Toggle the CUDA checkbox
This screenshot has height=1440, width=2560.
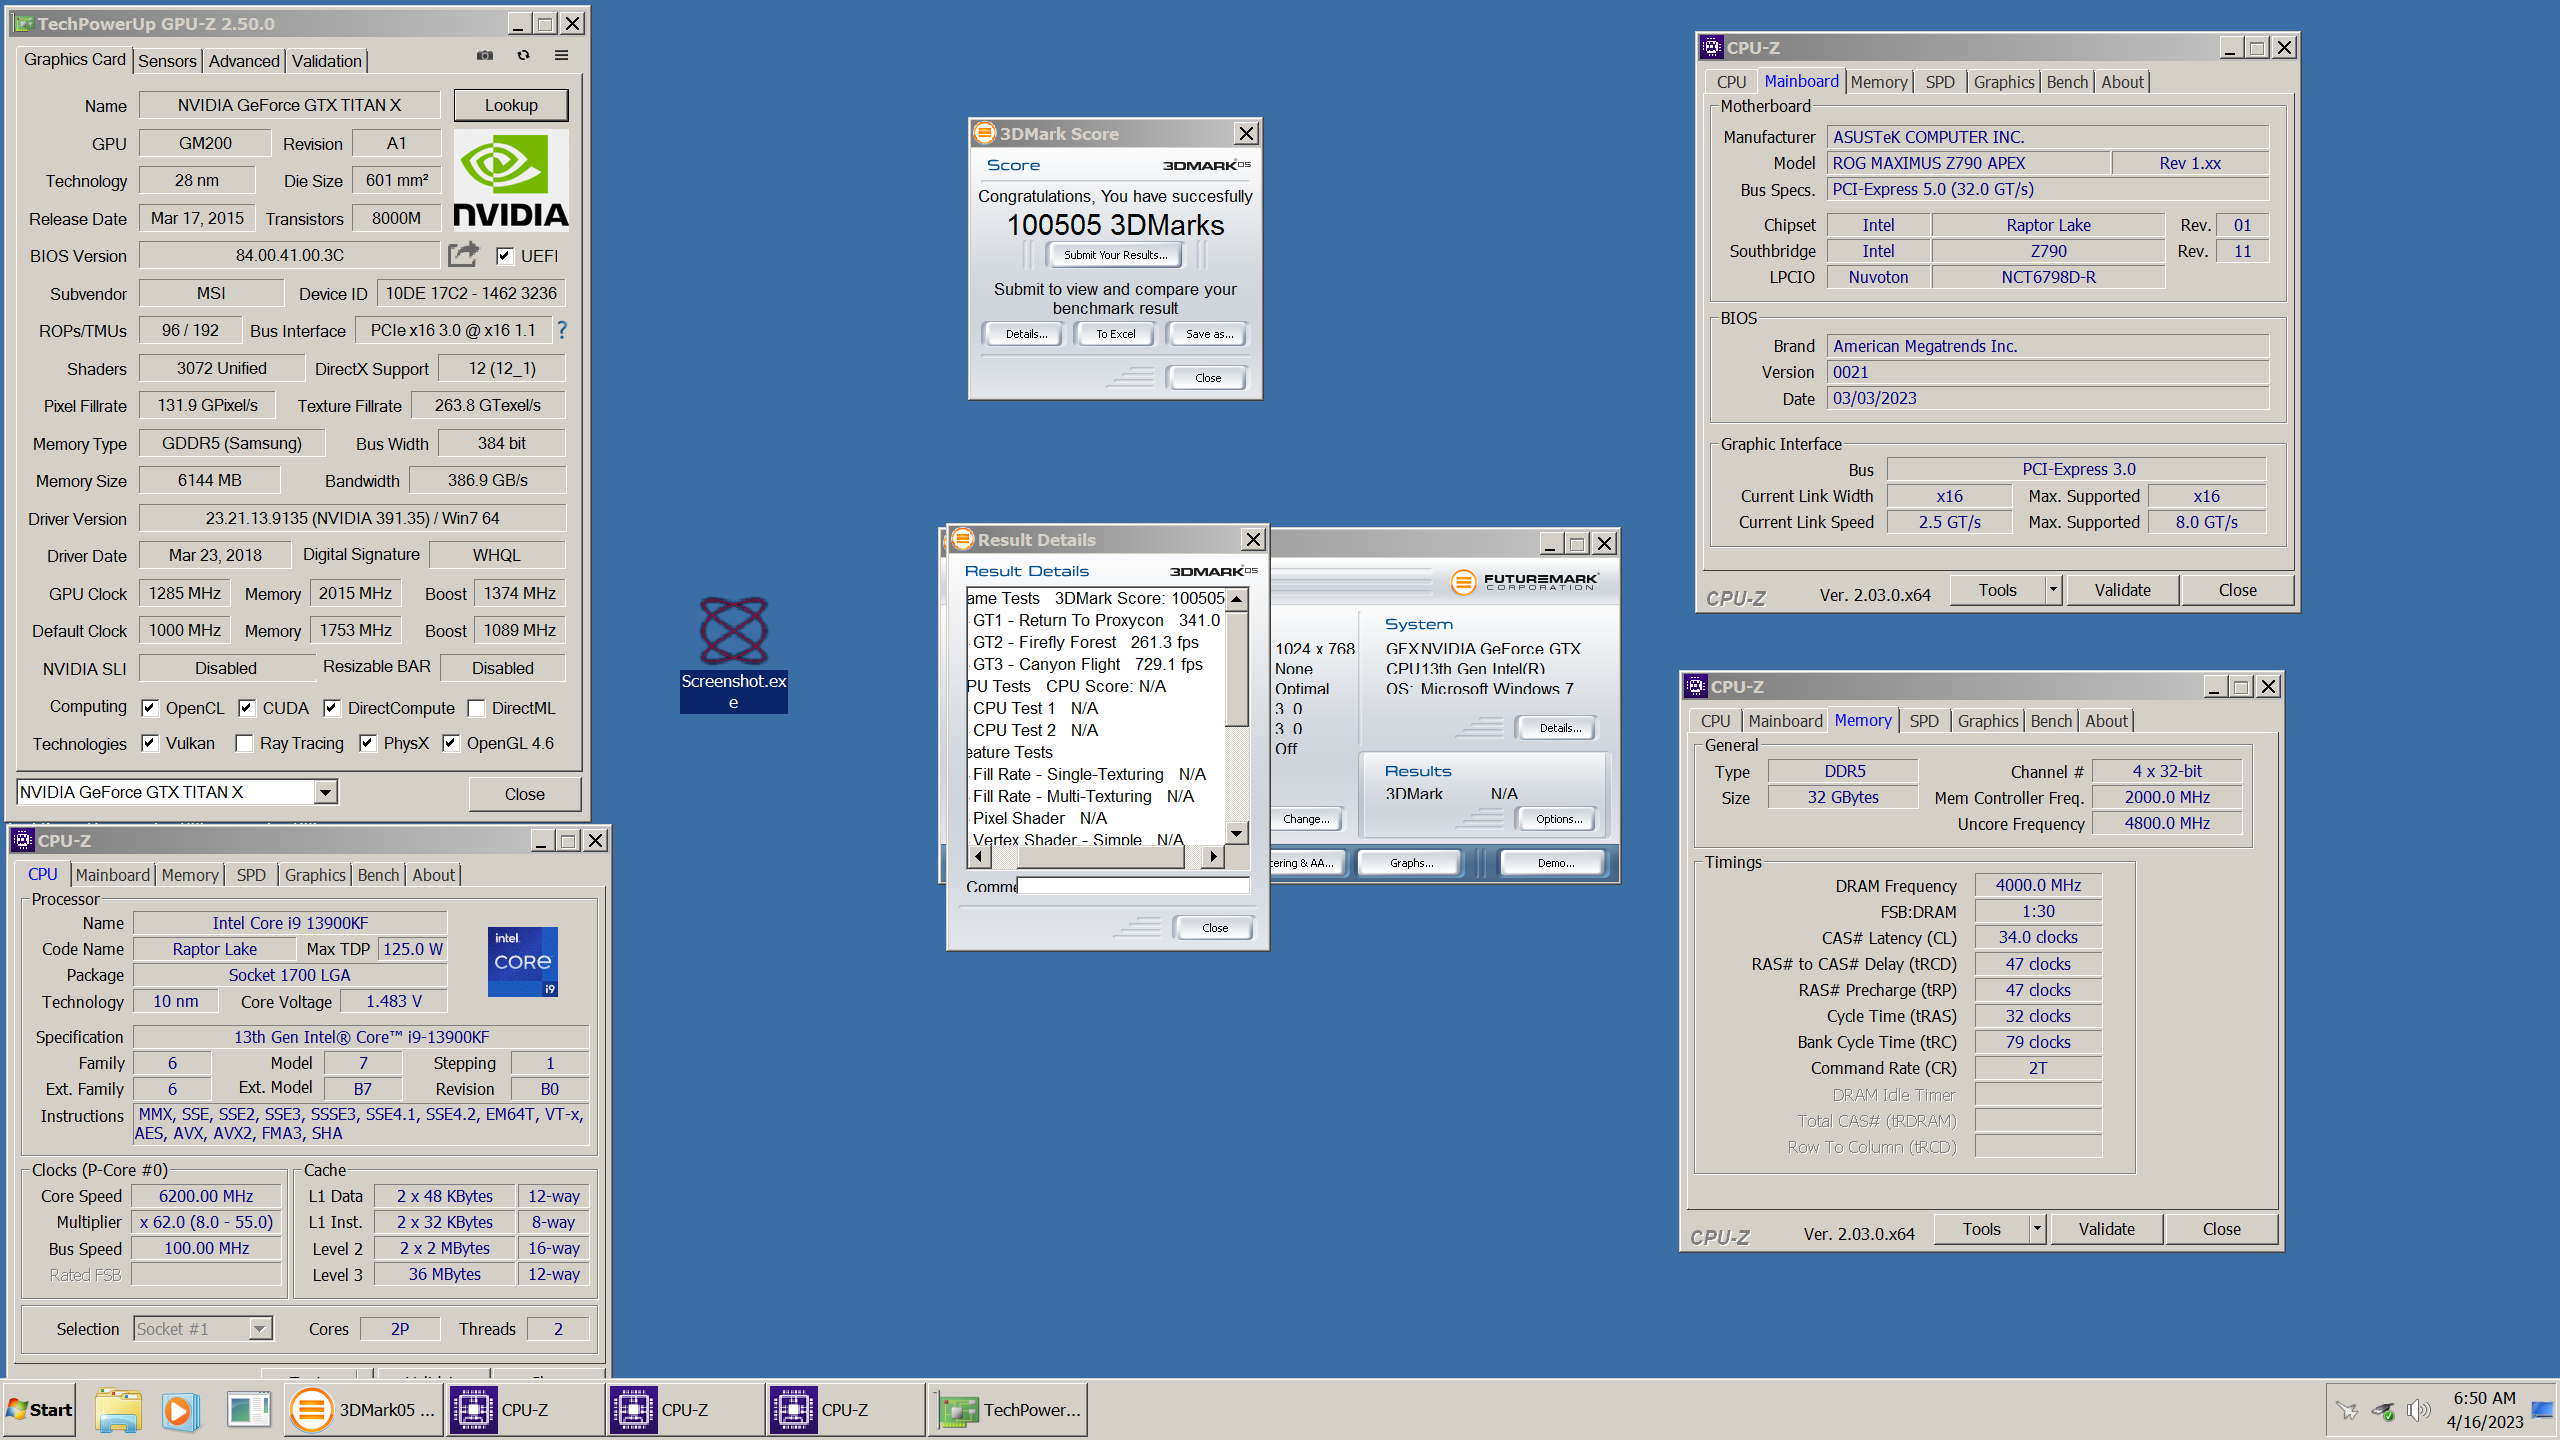(247, 708)
